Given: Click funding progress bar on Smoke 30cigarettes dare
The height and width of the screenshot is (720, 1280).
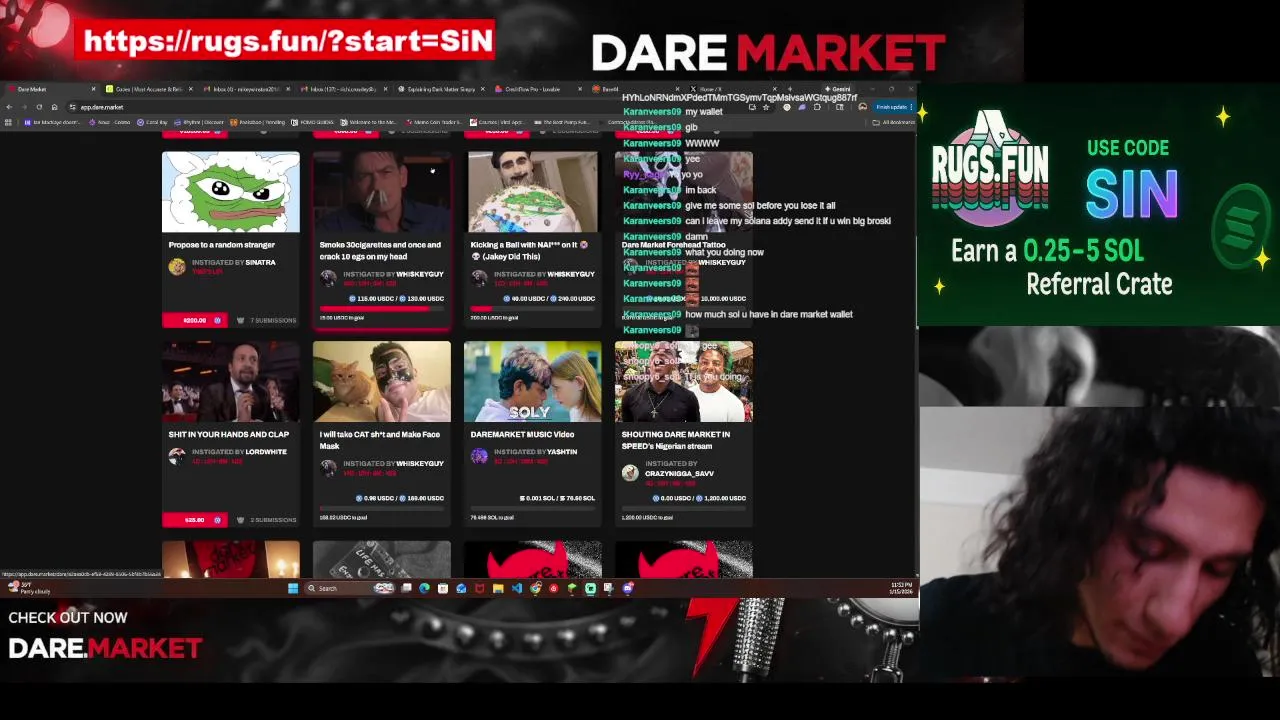Looking at the screenshot, I should [381, 309].
